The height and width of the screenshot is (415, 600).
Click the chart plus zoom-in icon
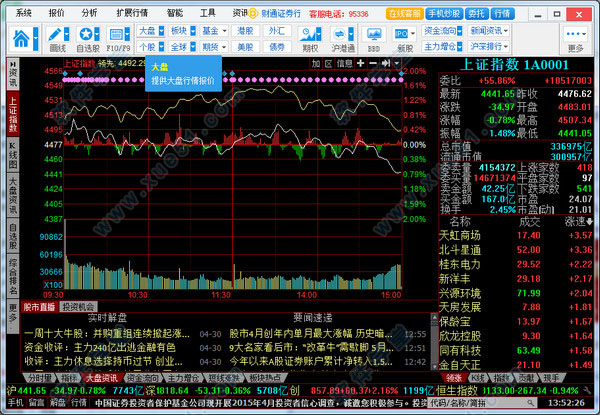(360, 63)
